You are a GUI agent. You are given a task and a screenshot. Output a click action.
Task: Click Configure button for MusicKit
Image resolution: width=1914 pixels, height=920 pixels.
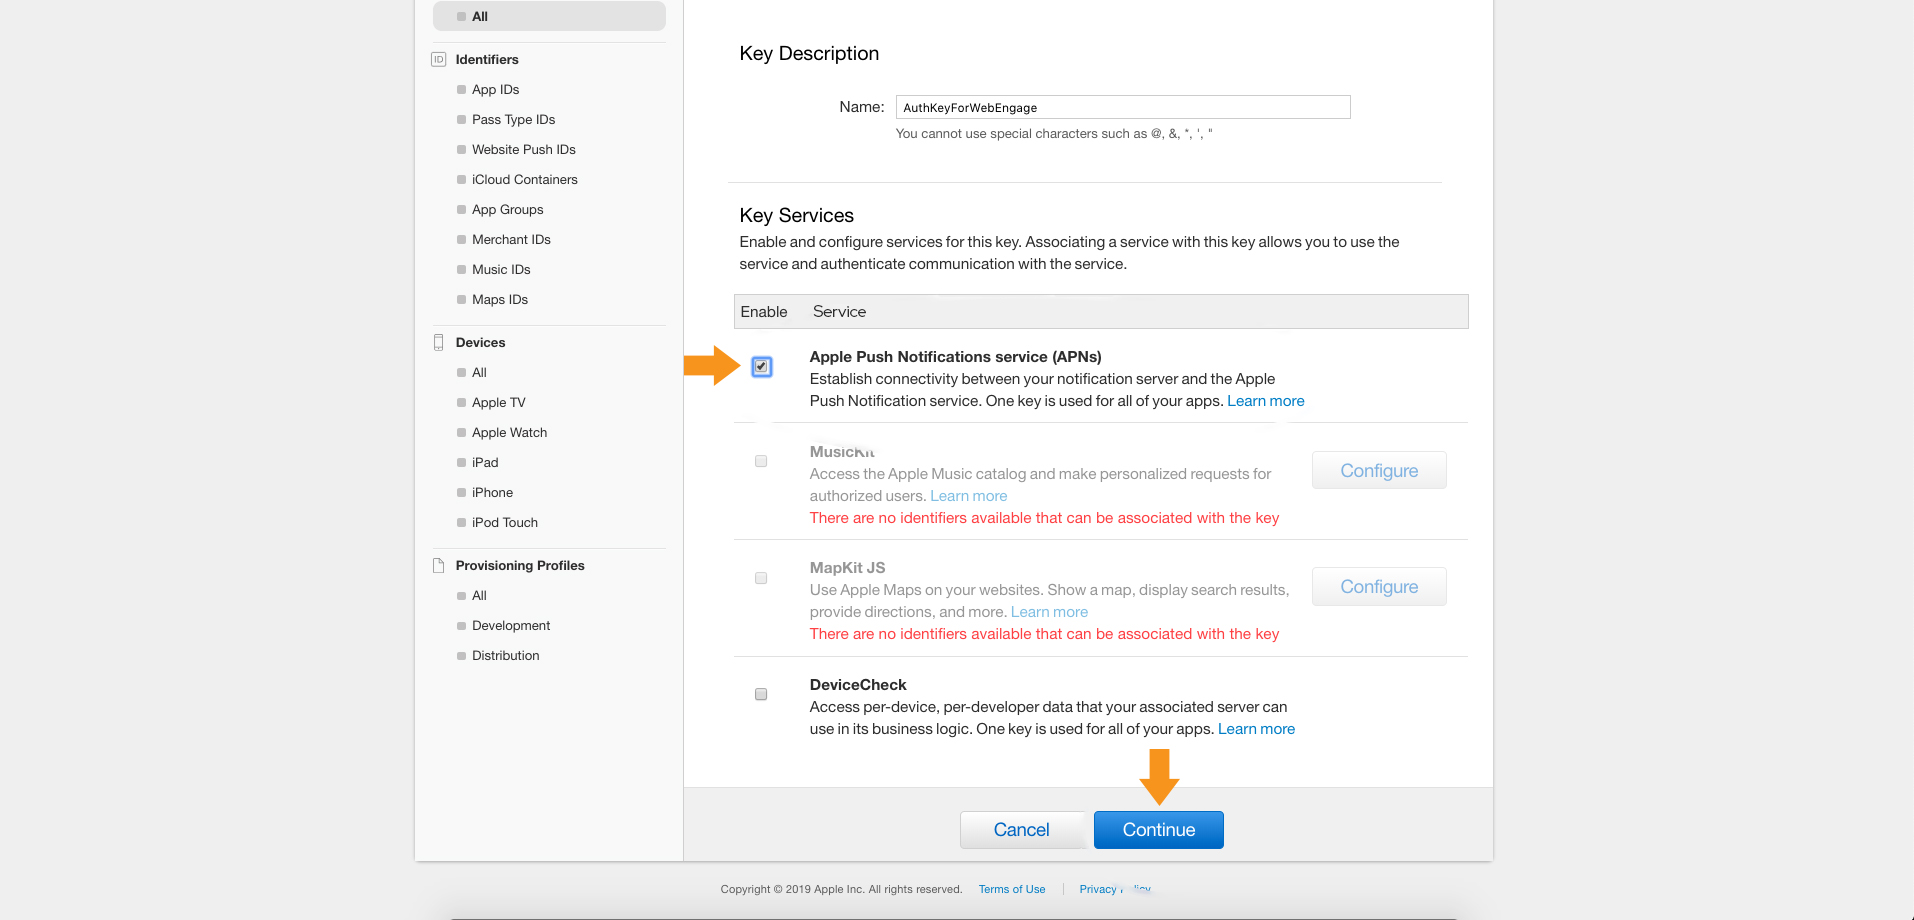point(1378,471)
